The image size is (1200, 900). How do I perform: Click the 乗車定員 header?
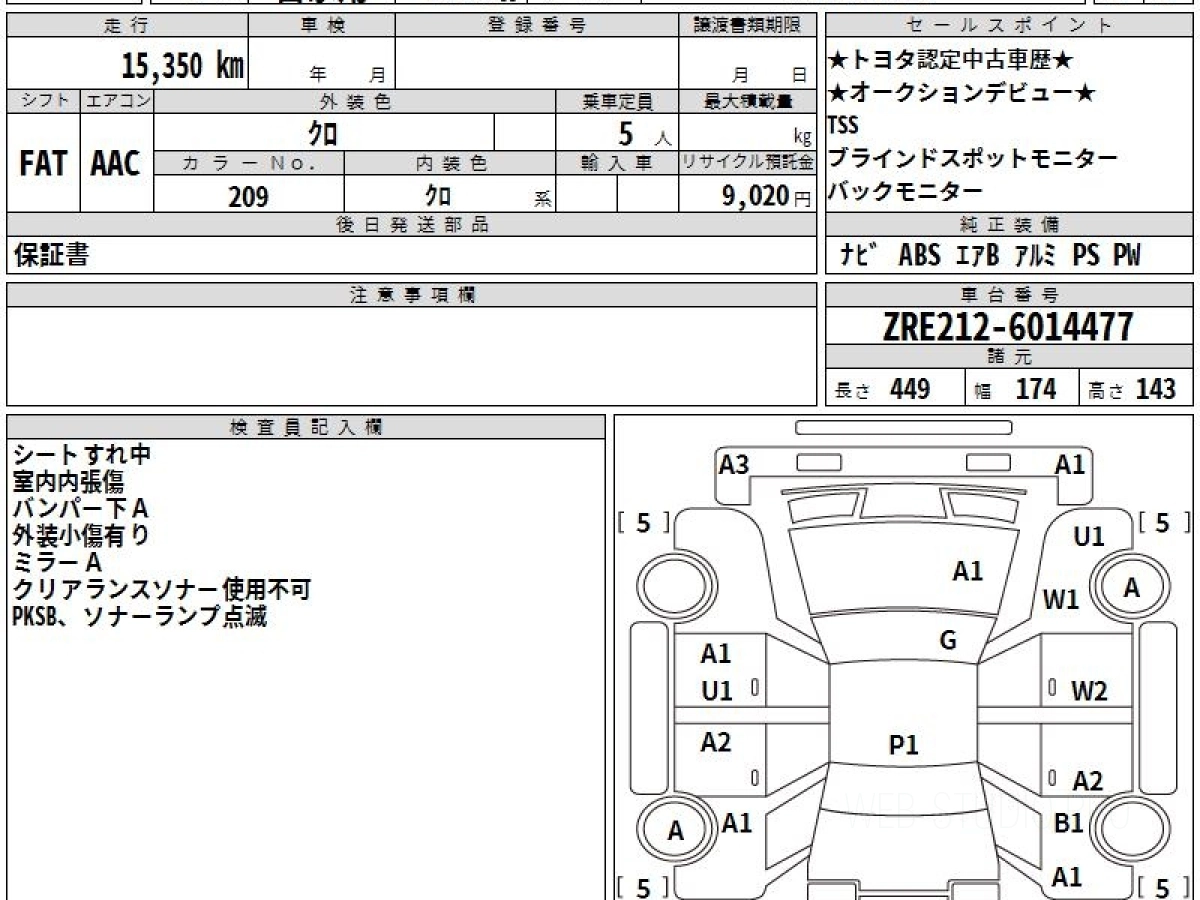tap(617, 101)
